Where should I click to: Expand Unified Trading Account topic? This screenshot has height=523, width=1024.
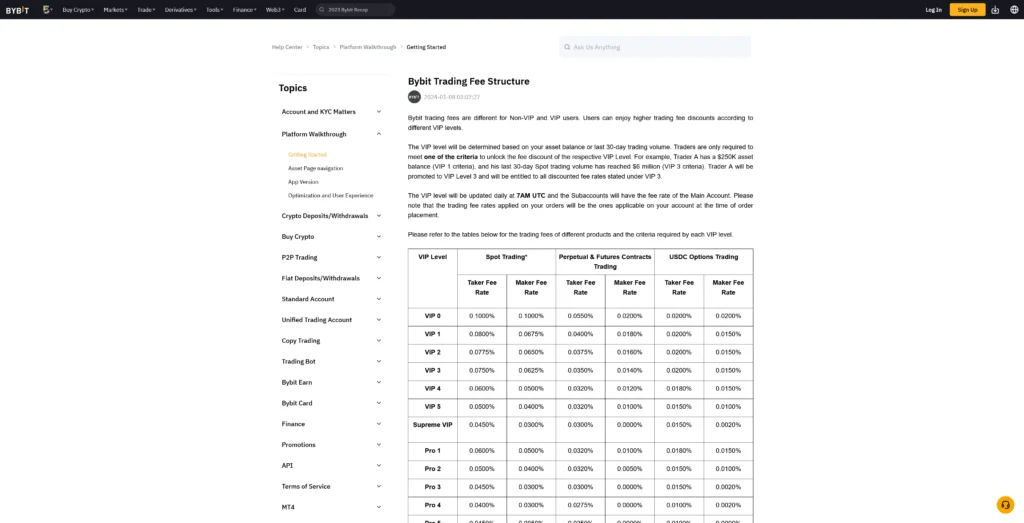(331, 320)
